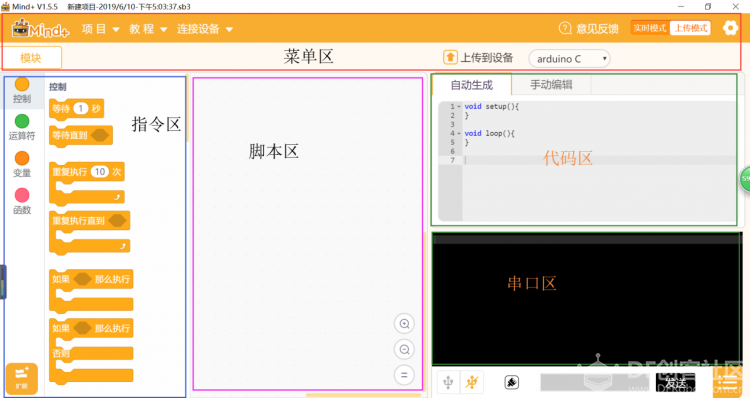
Task: Zoom in the script area
Action: click(x=404, y=324)
